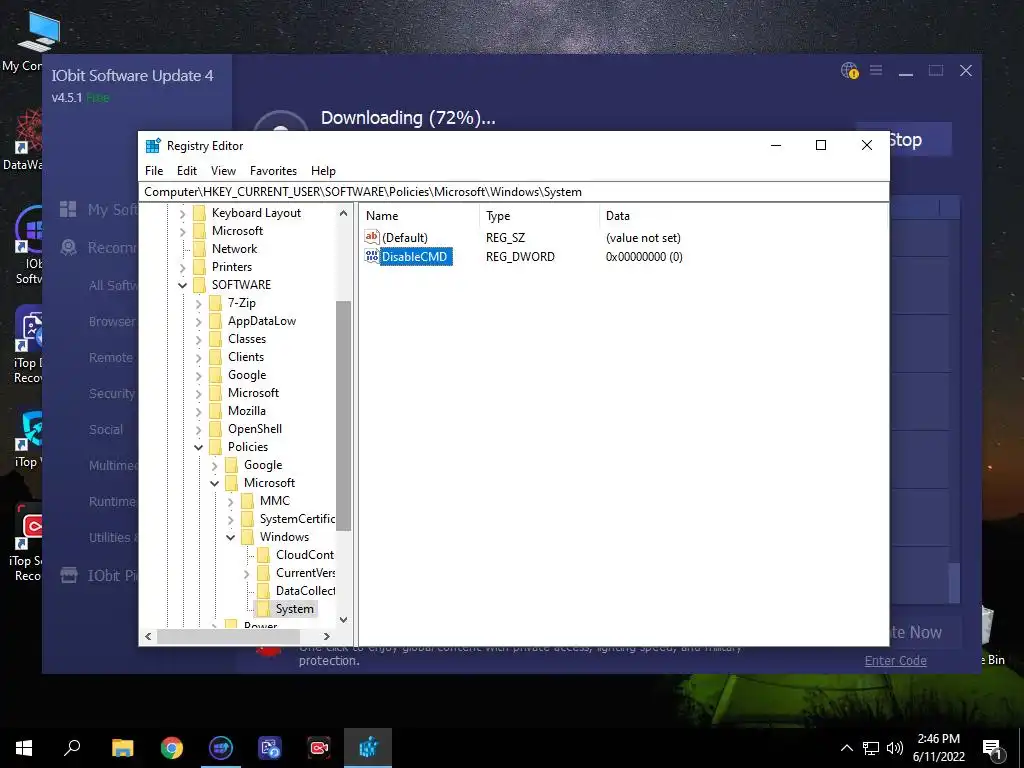Image resolution: width=1024 pixels, height=768 pixels.
Task: Click the Registry Editor title bar icon
Action: coord(153,146)
